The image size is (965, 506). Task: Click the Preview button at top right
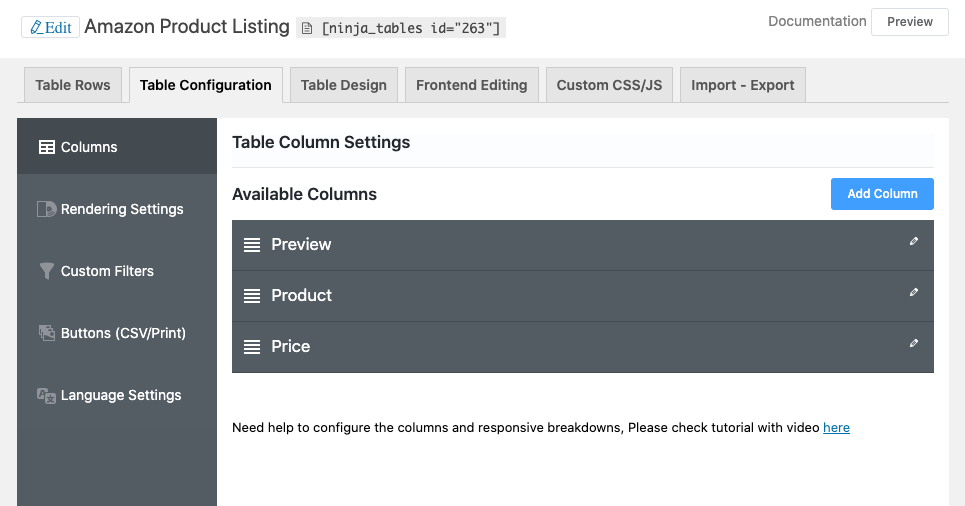click(909, 22)
